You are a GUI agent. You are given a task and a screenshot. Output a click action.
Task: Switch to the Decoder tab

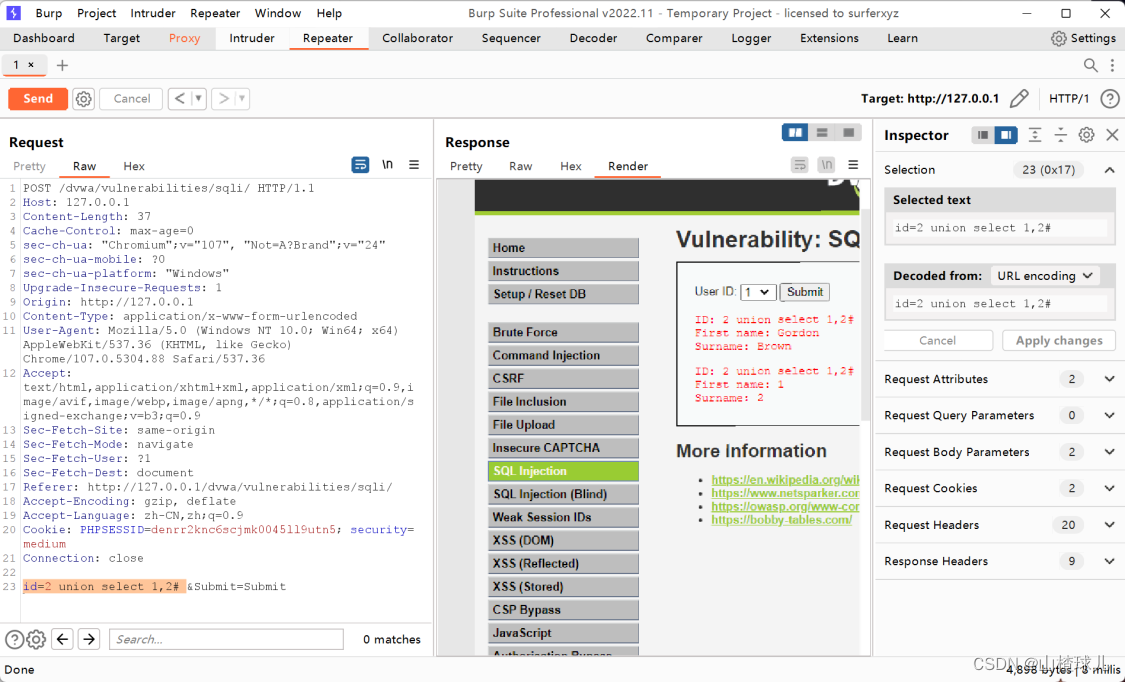coord(593,39)
